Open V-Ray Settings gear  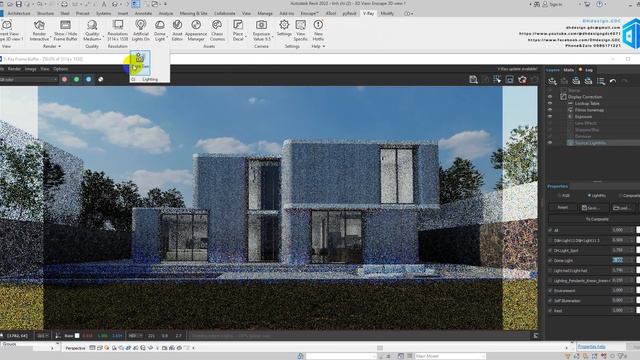284,29
